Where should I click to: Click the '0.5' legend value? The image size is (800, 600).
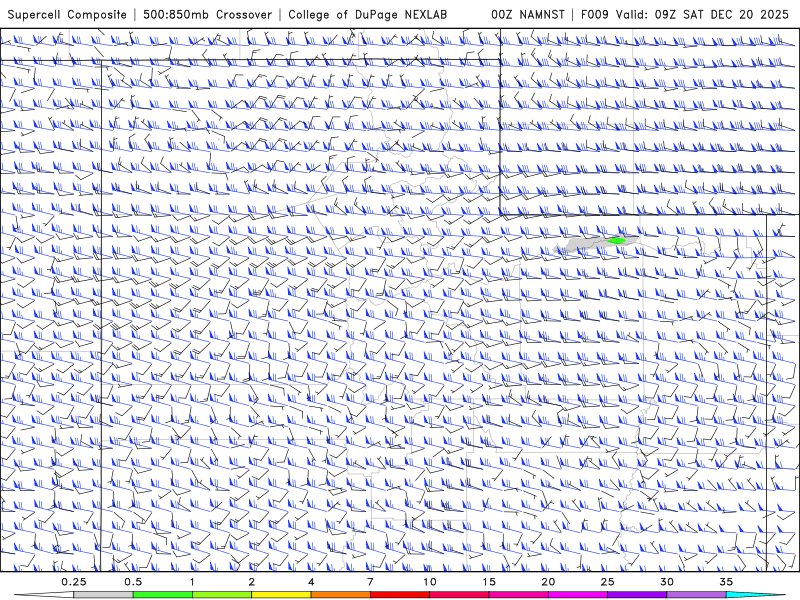[x=133, y=582]
